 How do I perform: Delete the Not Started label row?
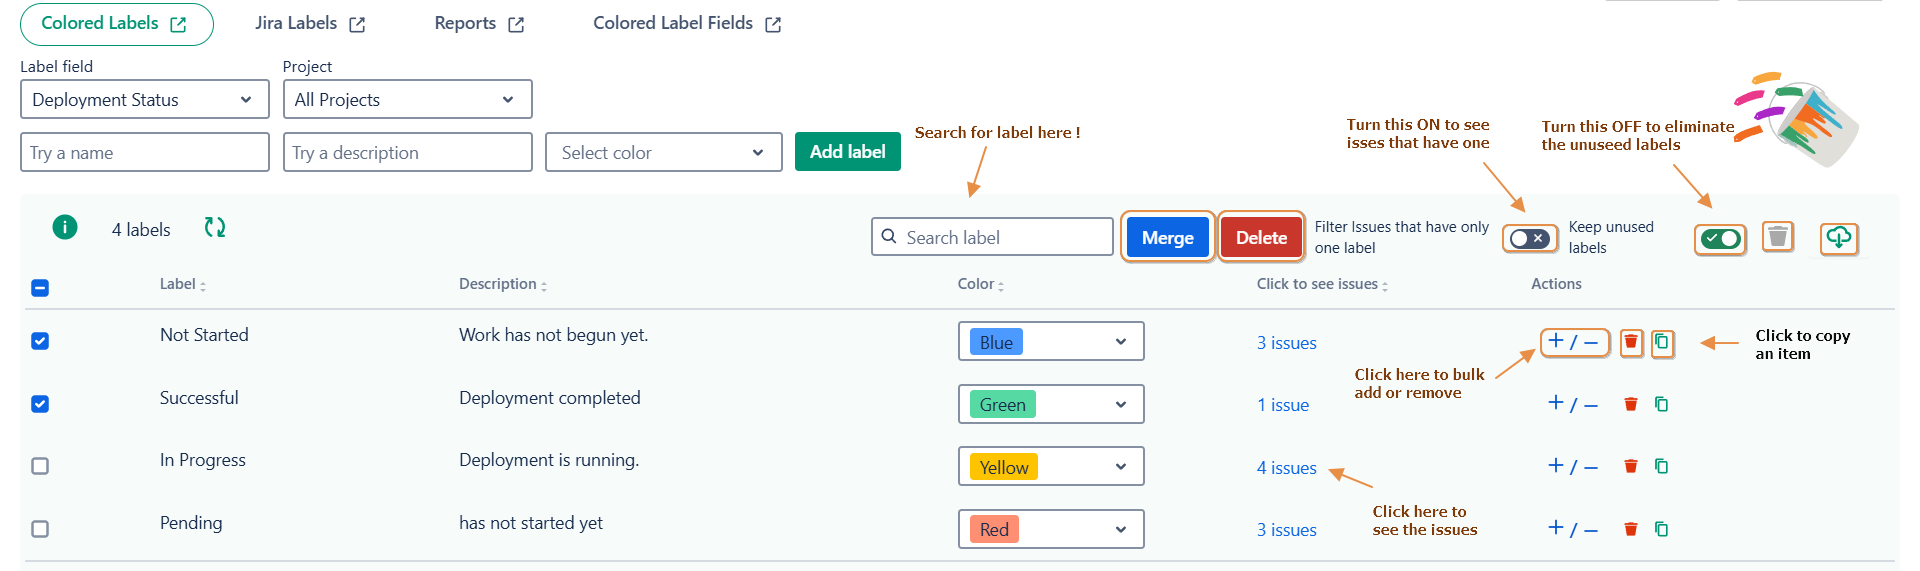1630,343
